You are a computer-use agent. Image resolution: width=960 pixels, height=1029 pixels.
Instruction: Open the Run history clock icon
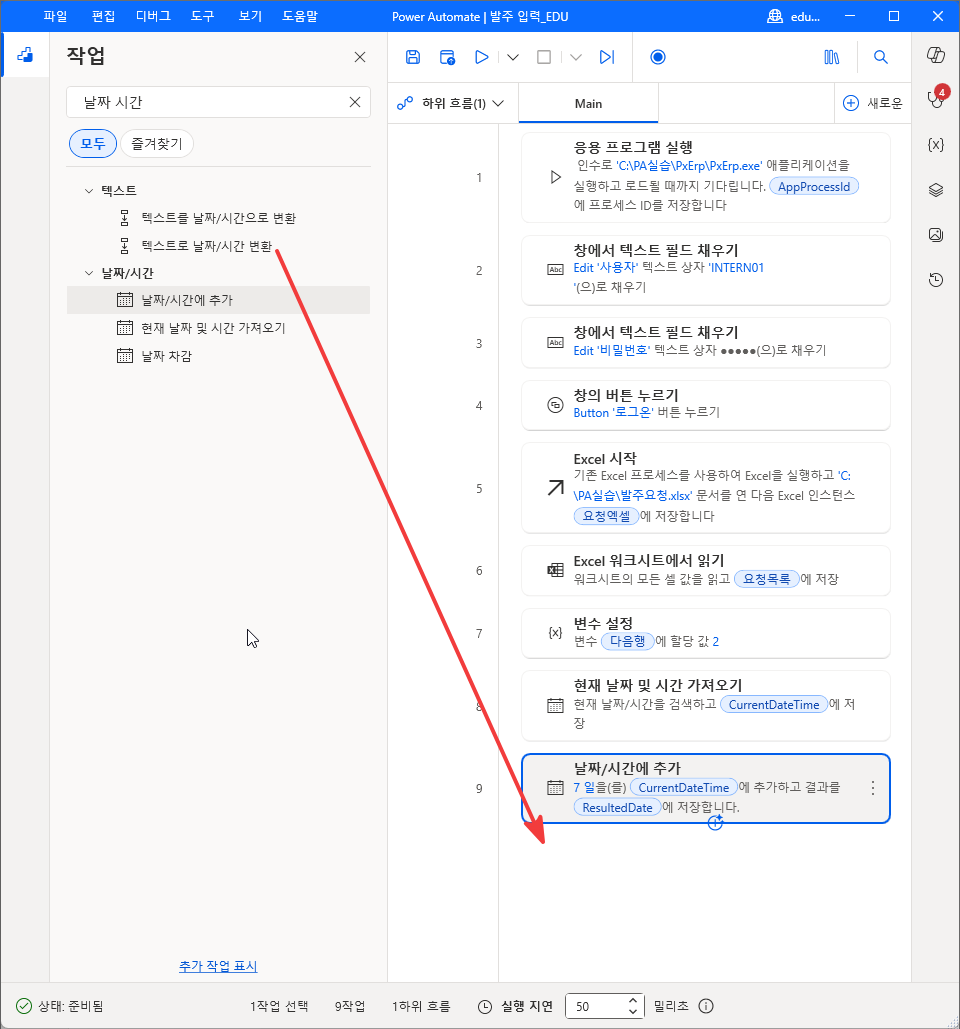[x=936, y=280]
